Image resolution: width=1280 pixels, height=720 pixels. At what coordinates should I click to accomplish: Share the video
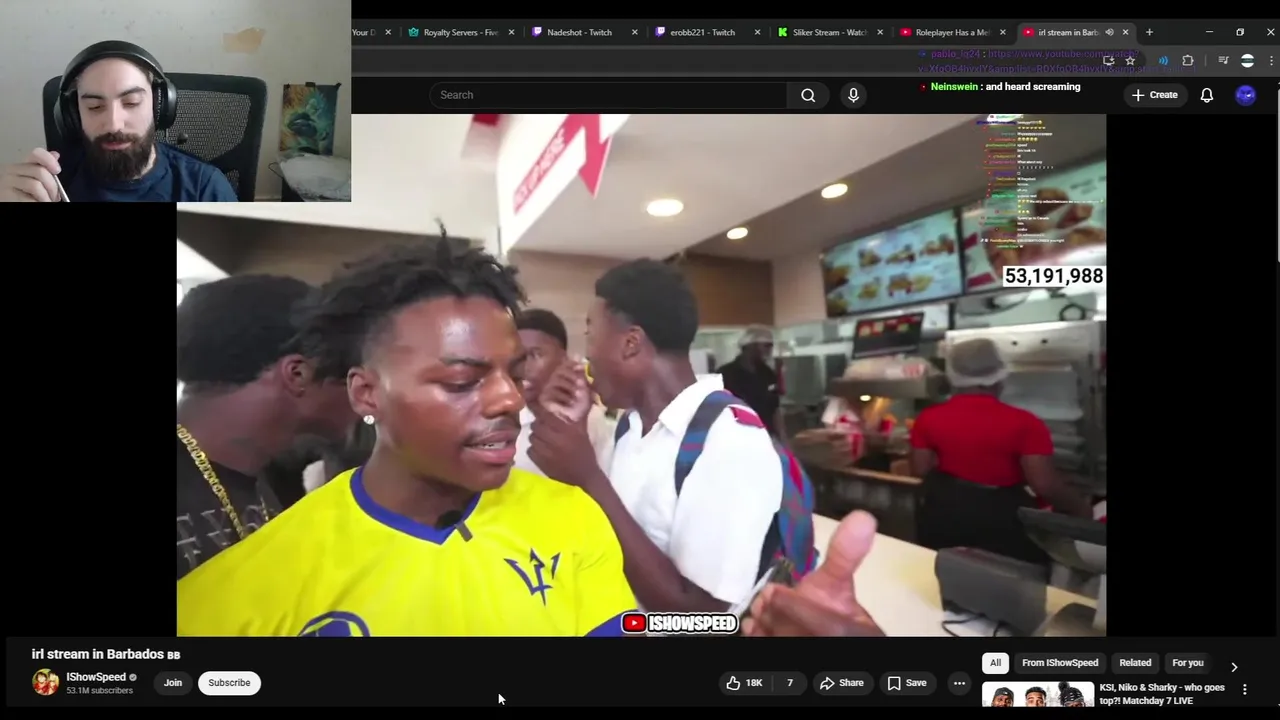(842, 683)
